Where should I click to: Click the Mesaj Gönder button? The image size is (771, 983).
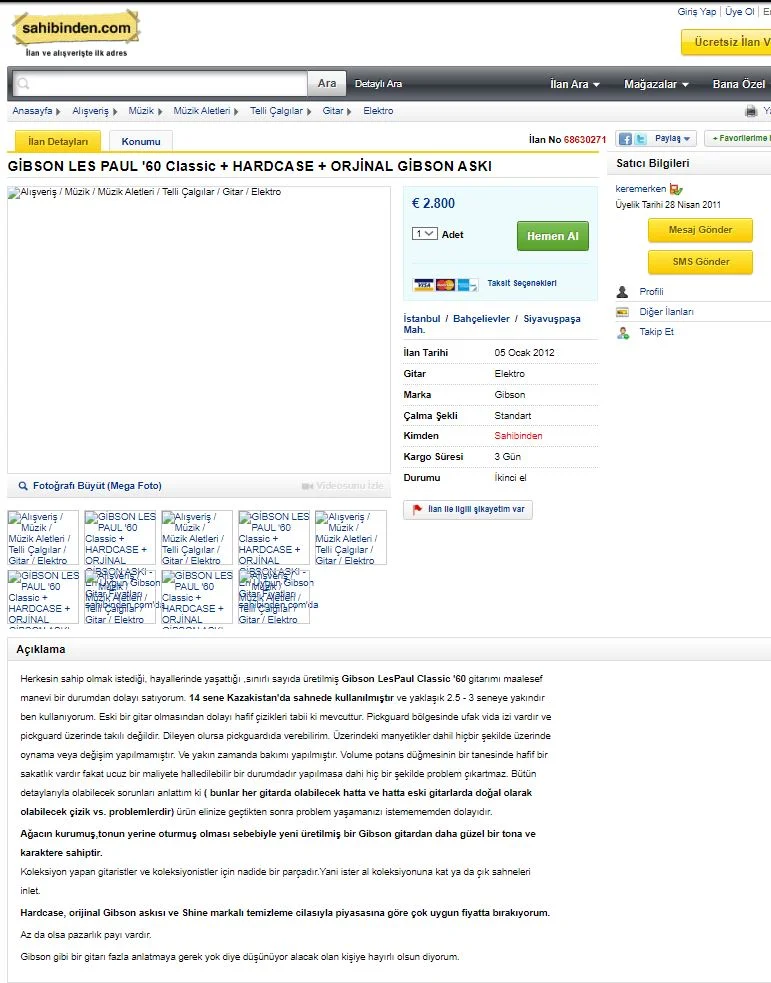pyautogui.click(x=700, y=230)
